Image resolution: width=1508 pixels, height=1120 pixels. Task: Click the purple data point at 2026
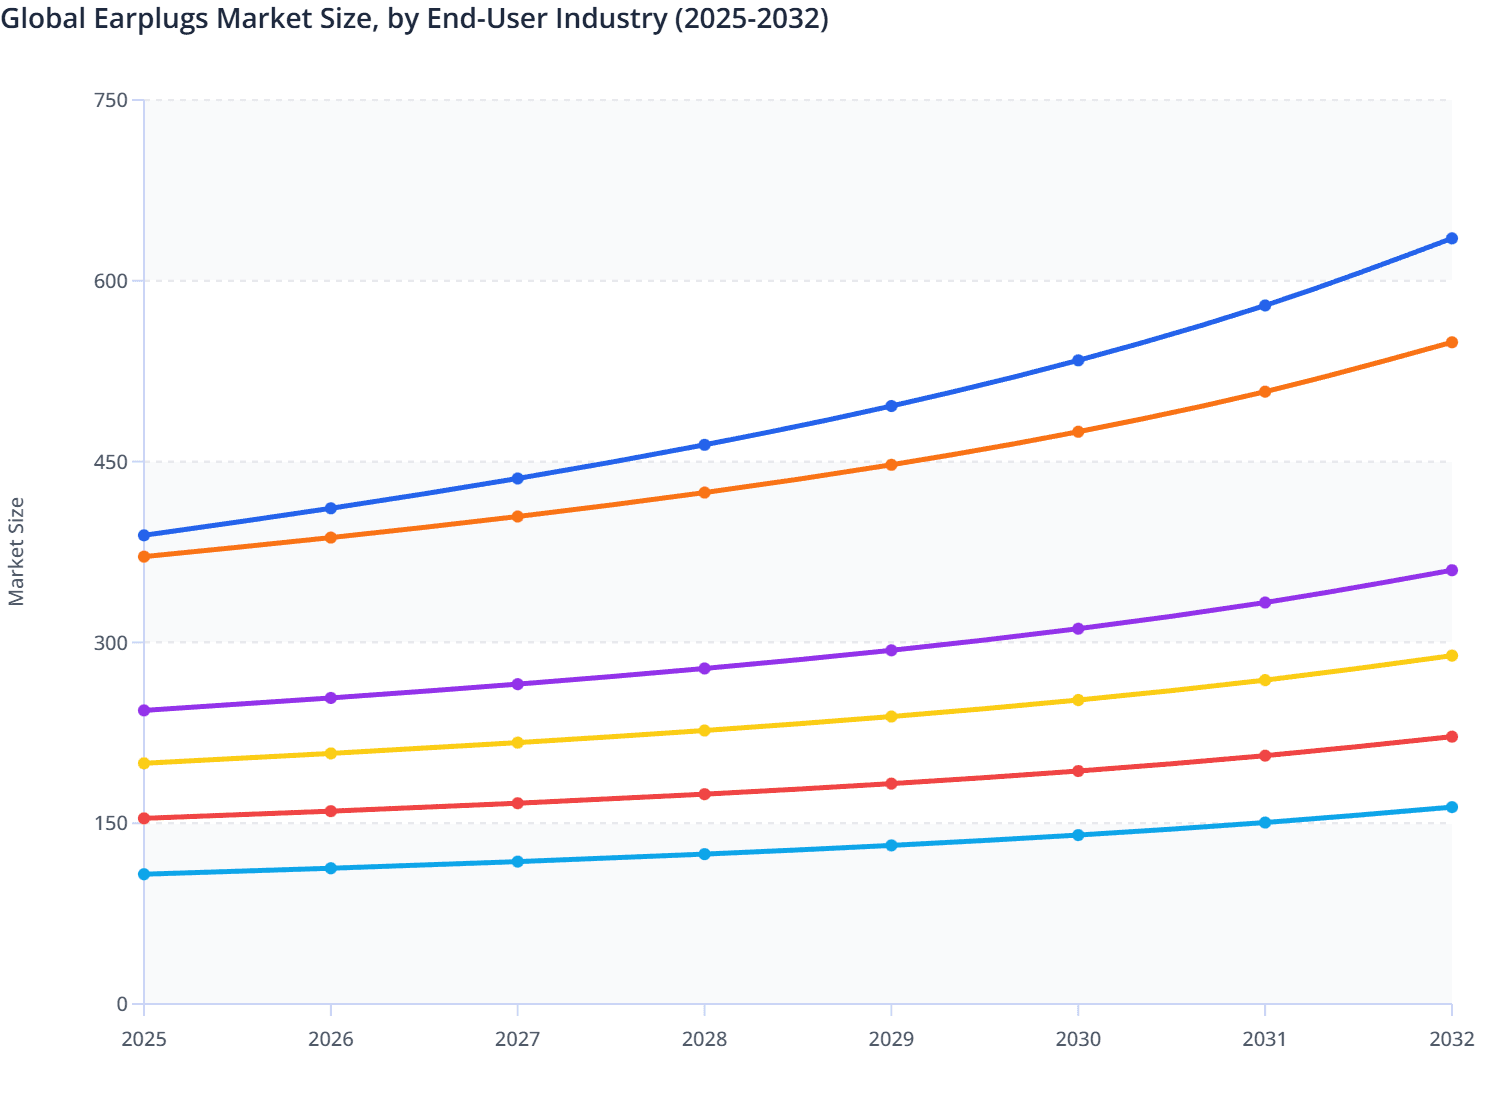click(331, 698)
